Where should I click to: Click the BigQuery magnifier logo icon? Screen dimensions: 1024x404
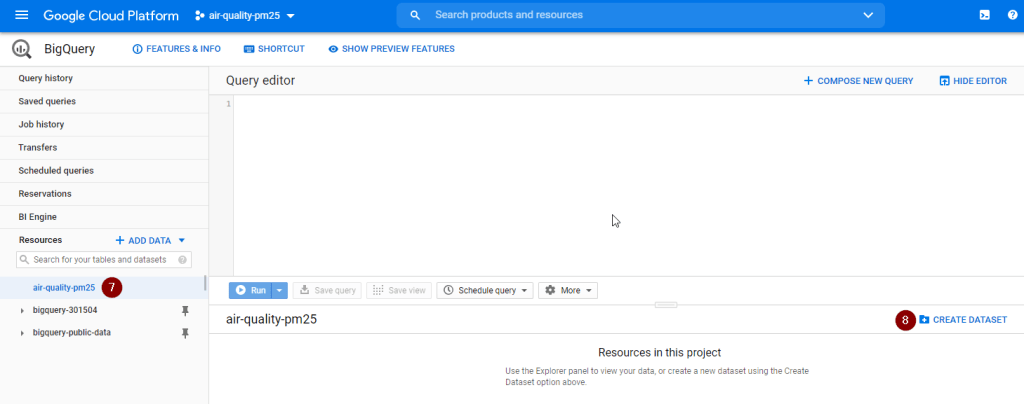[22, 49]
